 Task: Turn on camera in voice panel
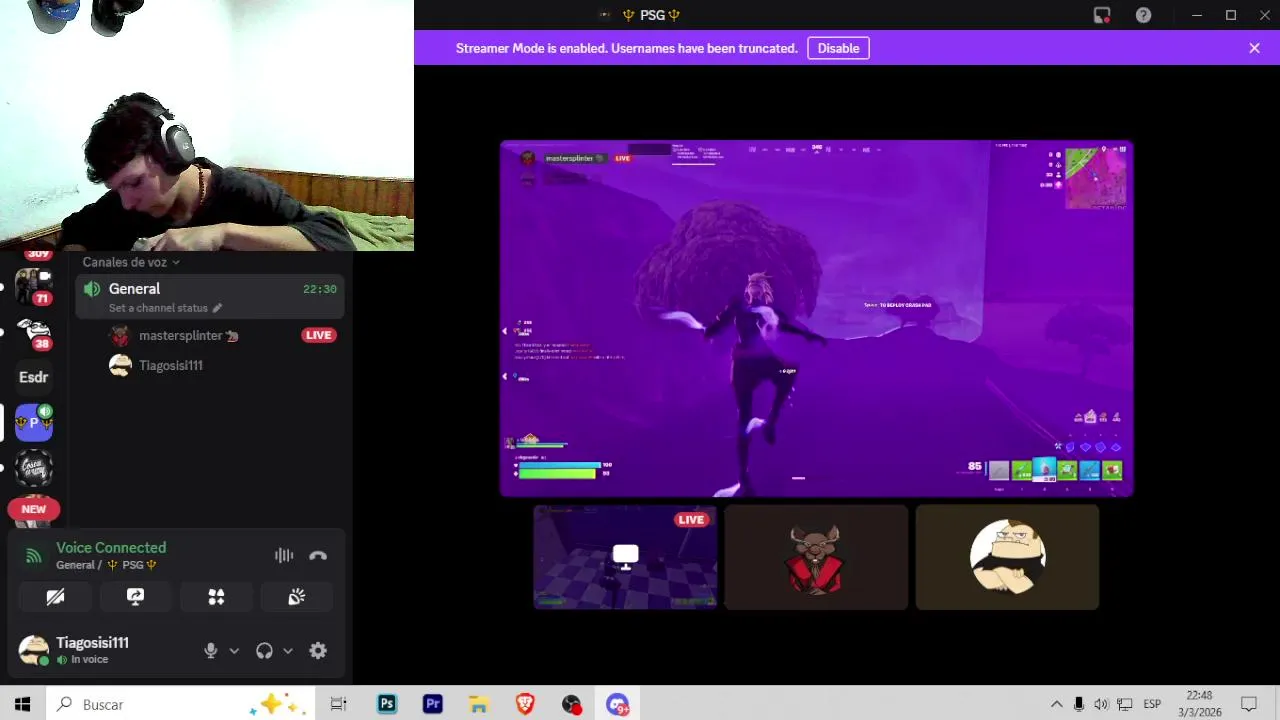click(55, 597)
